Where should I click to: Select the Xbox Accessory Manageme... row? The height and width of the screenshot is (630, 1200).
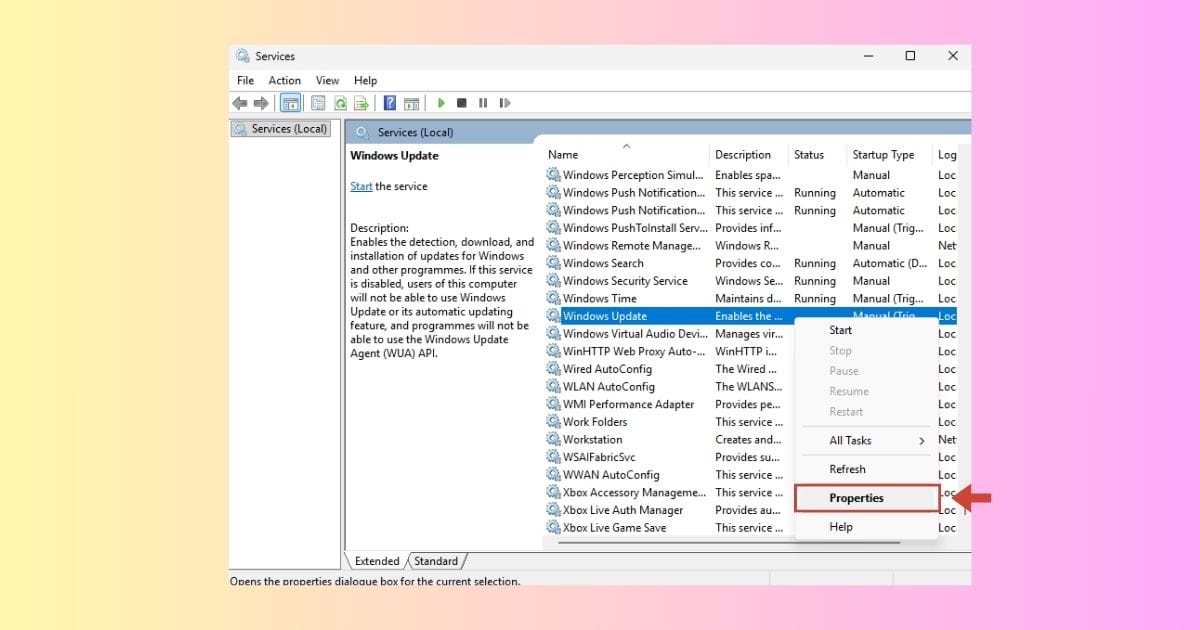(669, 492)
